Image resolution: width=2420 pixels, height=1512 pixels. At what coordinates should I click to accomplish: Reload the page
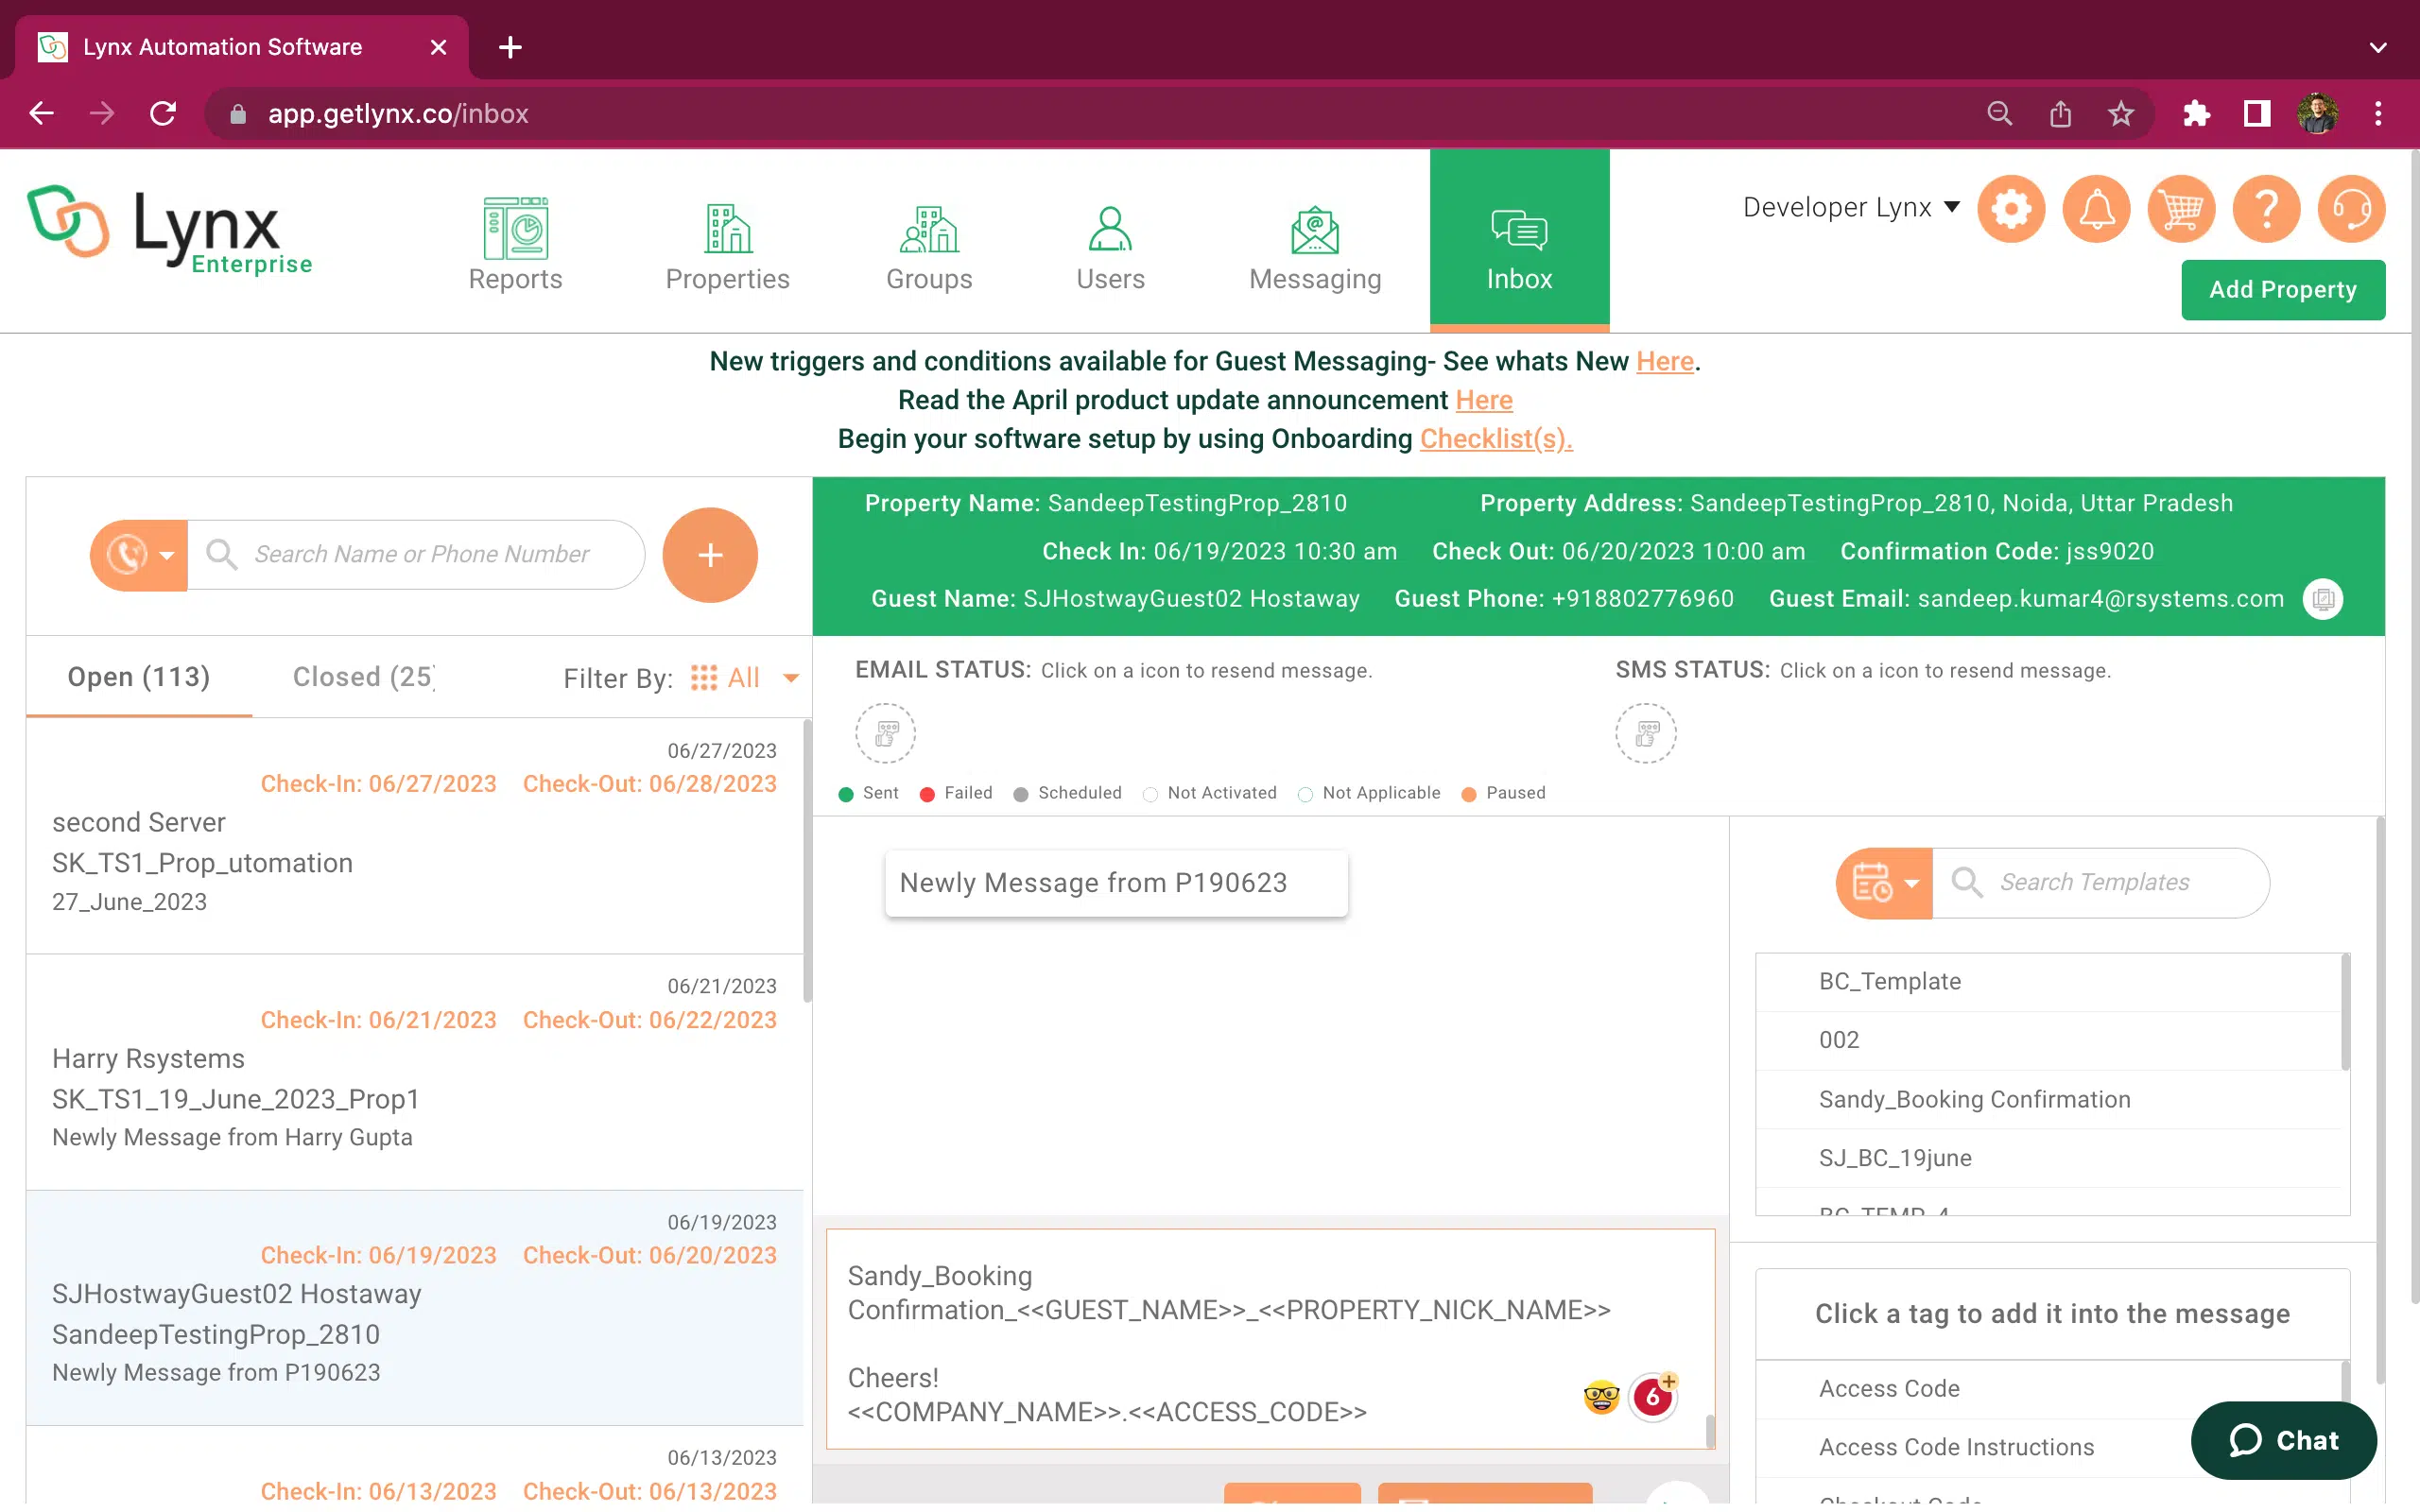pos(163,114)
